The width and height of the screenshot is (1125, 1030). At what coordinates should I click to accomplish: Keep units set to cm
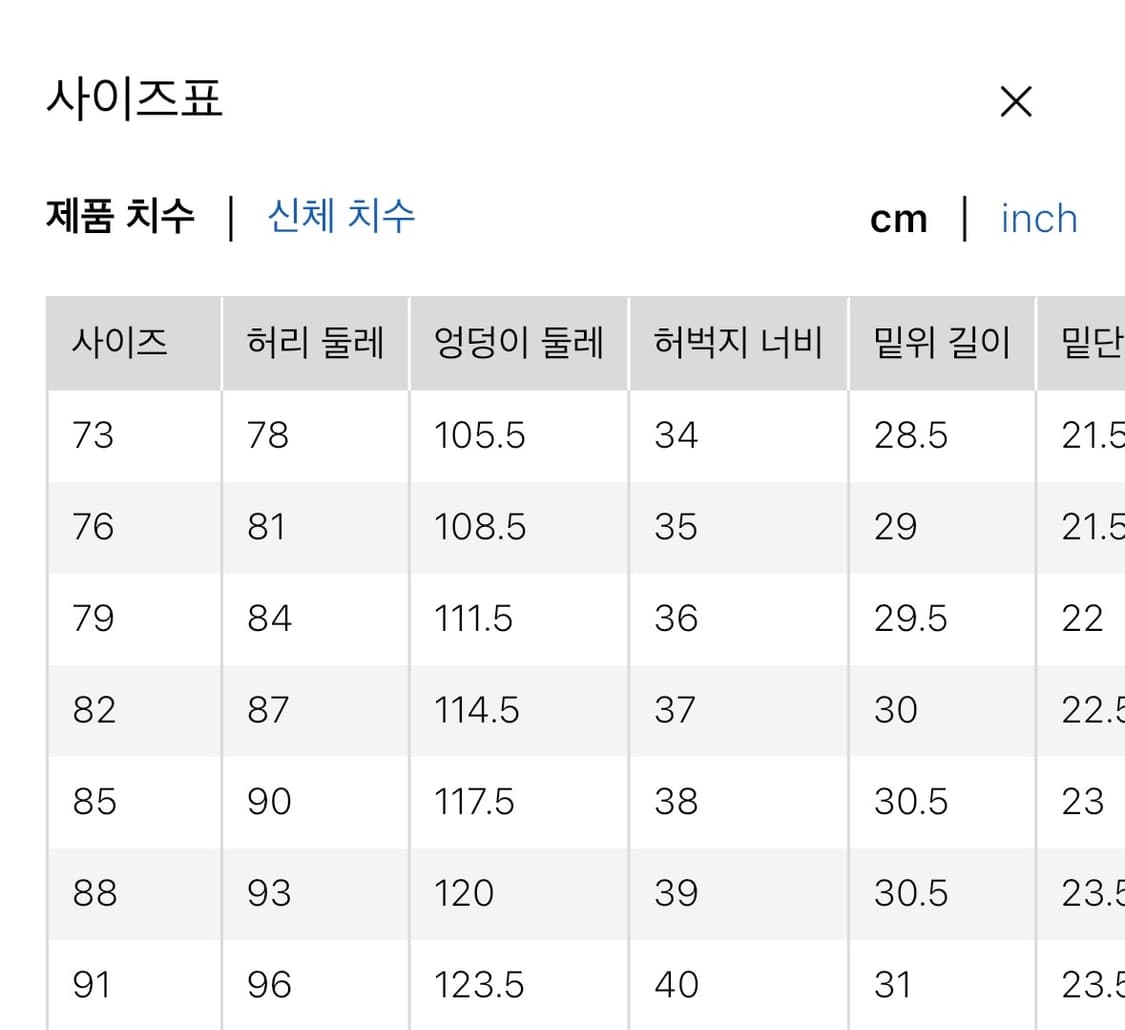pos(899,218)
